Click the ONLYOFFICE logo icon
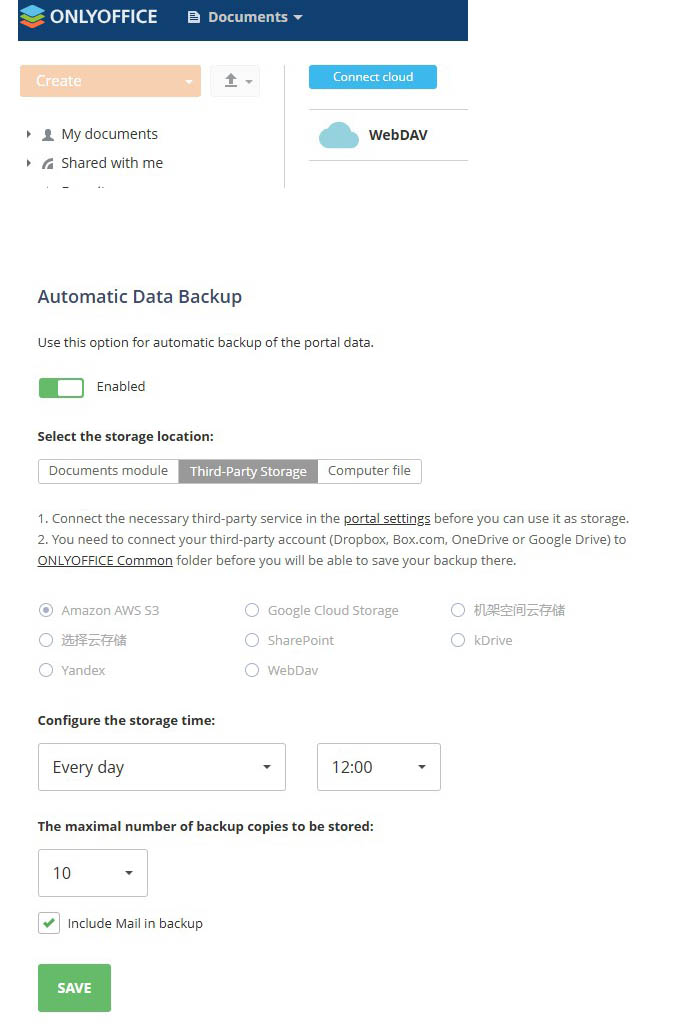Viewport: 680px width, 1032px height. coord(32,16)
